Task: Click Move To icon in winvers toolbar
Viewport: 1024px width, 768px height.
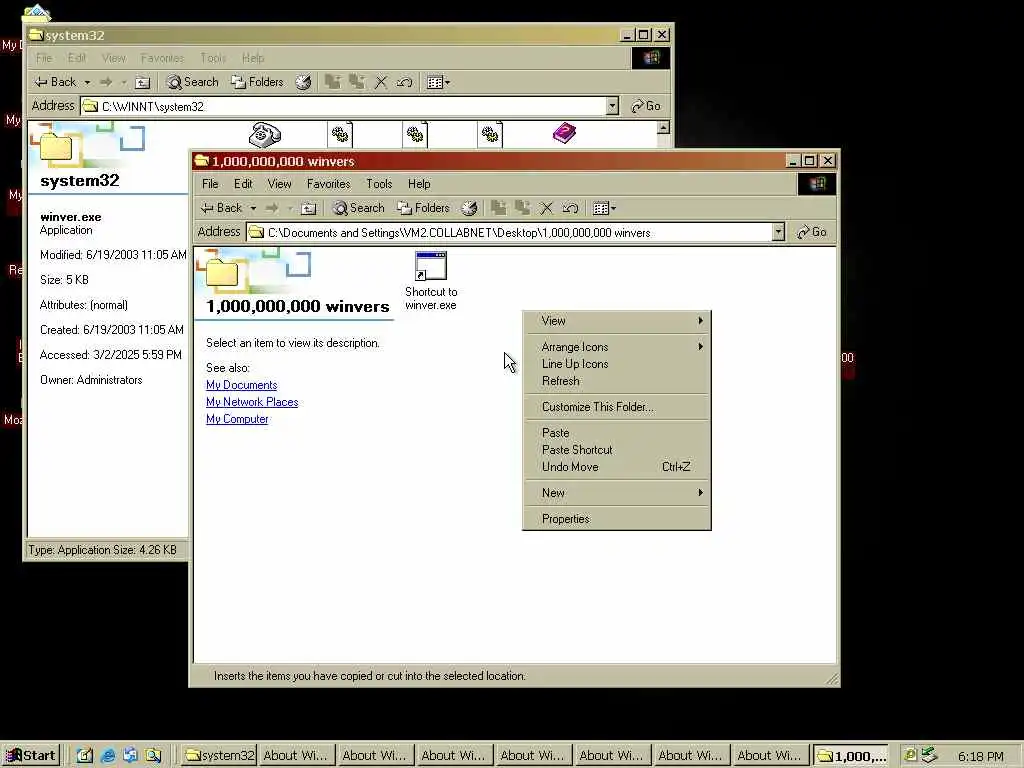Action: point(499,208)
